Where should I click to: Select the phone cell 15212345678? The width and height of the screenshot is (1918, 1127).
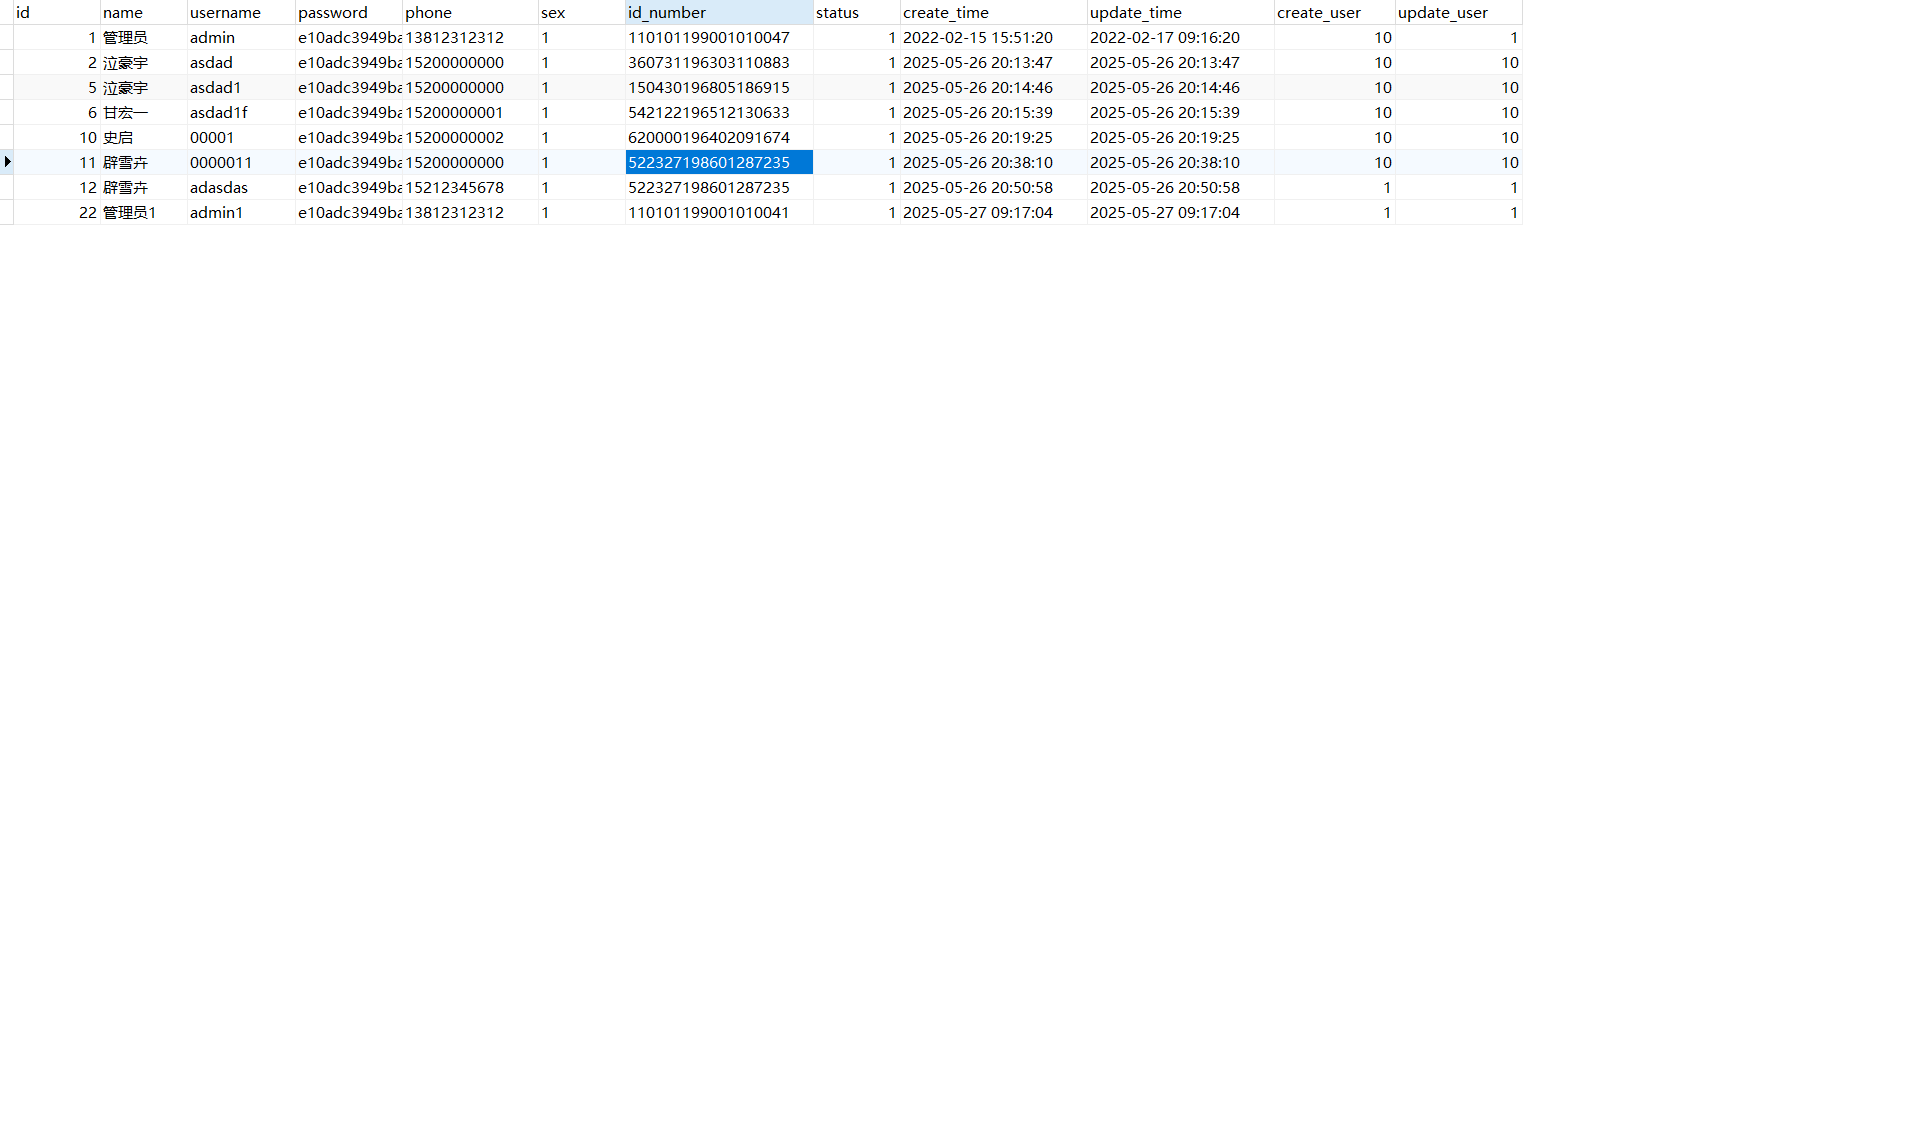click(455, 188)
